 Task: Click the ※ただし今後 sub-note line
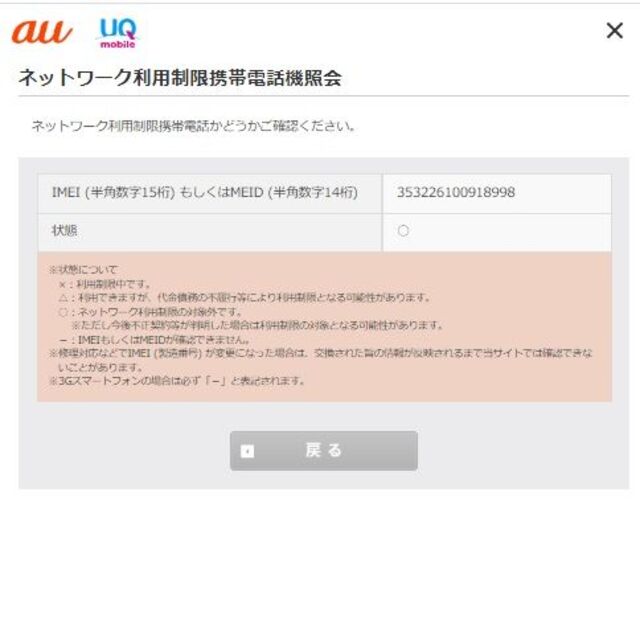pos(257,325)
